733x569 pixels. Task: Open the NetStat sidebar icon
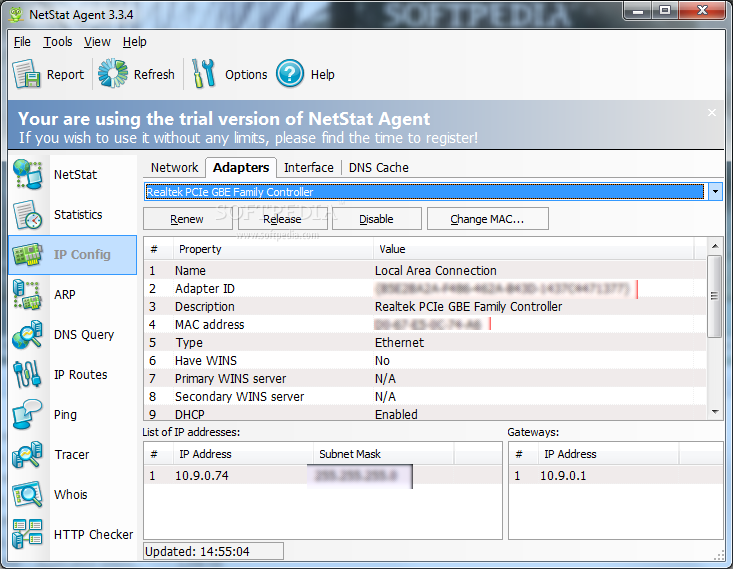tap(28, 174)
